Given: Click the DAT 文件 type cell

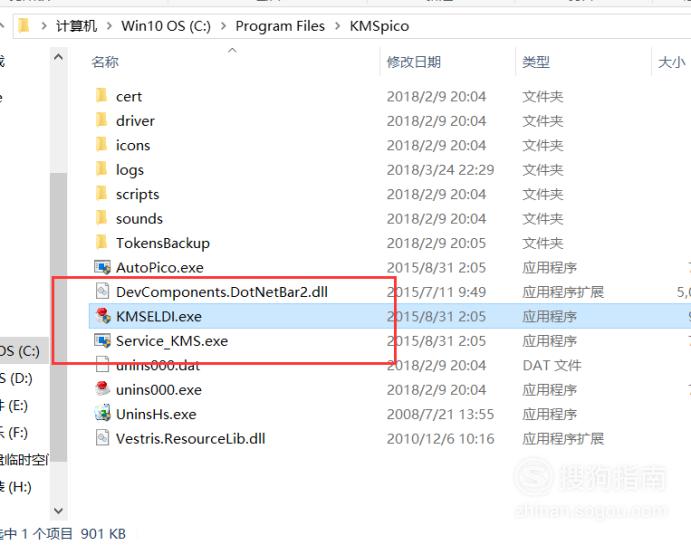Looking at the screenshot, I should click(552, 365).
